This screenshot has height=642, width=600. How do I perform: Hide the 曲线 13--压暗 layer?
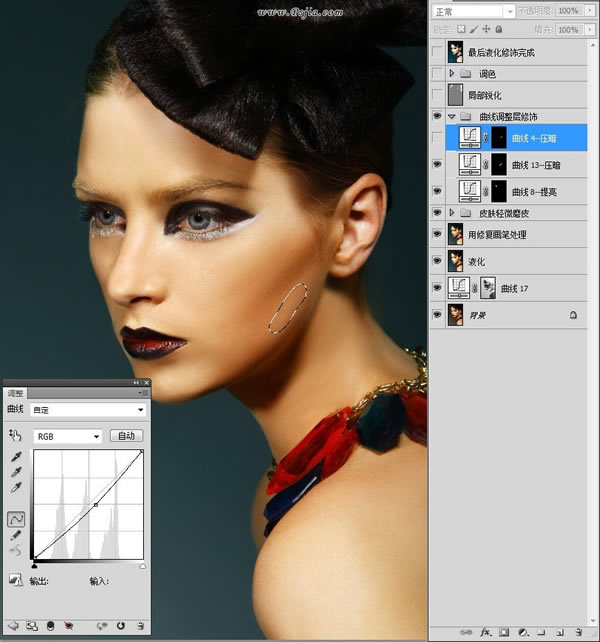pos(437,164)
